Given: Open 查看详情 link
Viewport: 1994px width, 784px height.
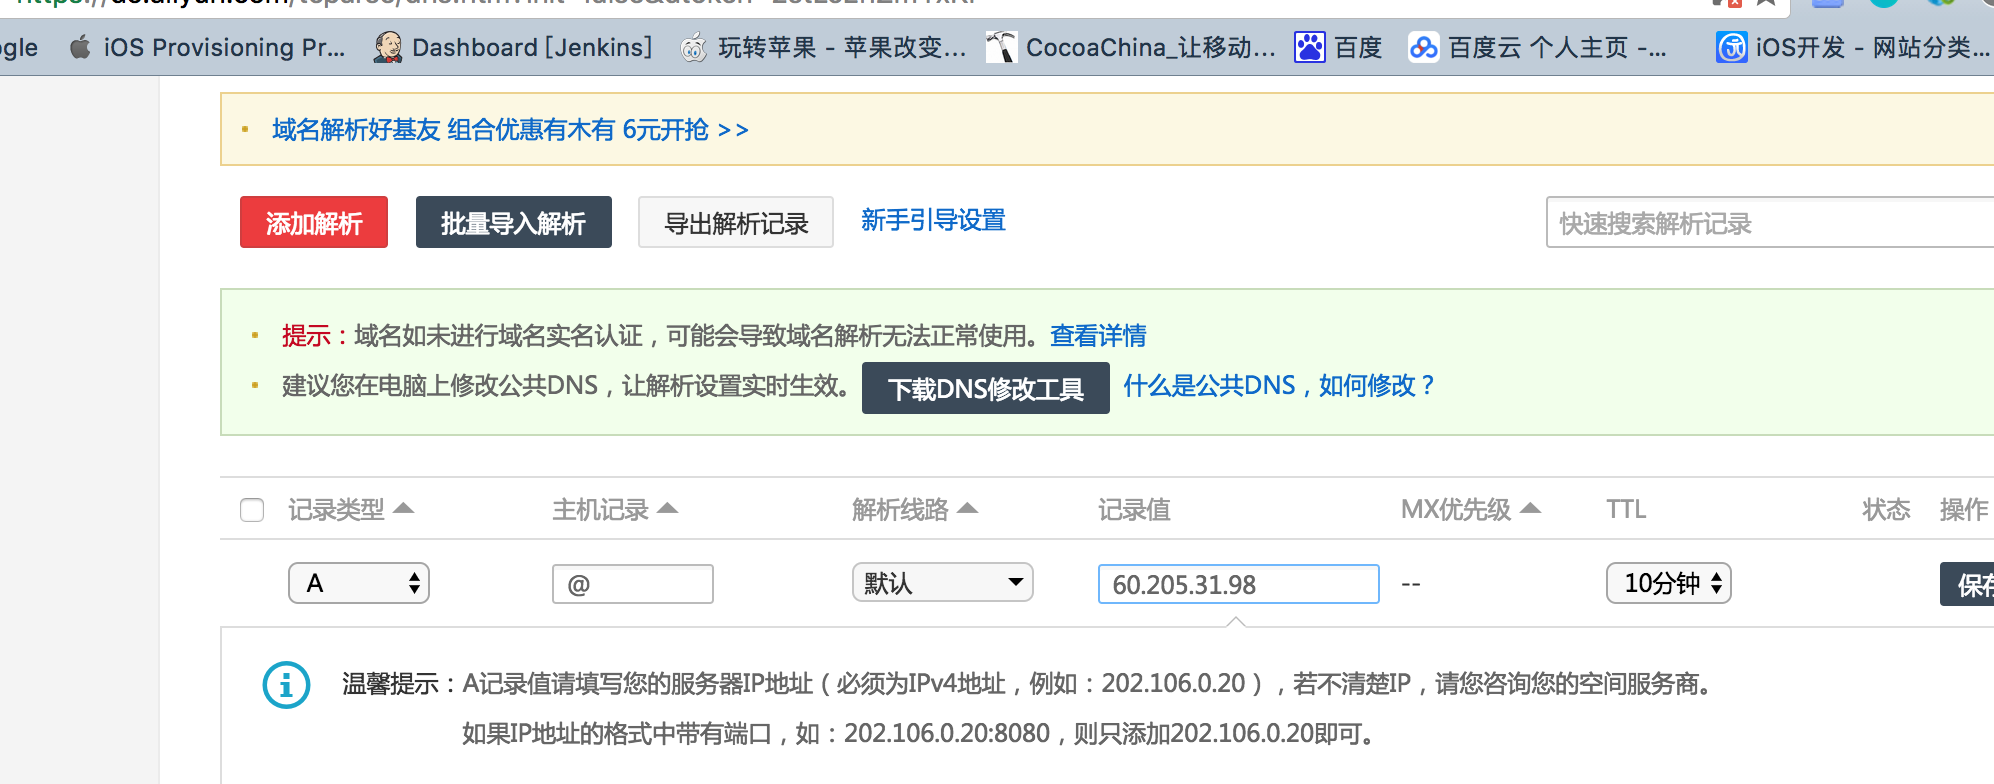Looking at the screenshot, I should coord(1098,336).
